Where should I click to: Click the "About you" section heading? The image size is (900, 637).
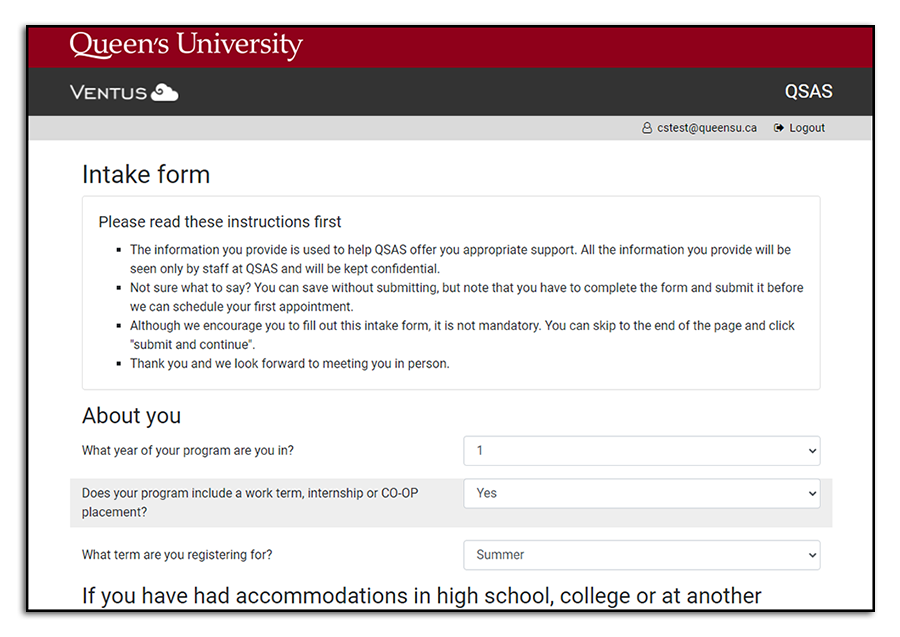click(x=131, y=416)
